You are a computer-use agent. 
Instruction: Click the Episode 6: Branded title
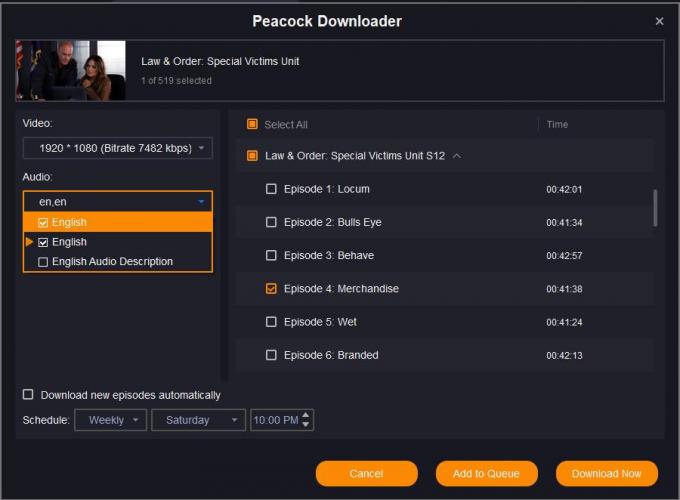(x=331, y=355)
